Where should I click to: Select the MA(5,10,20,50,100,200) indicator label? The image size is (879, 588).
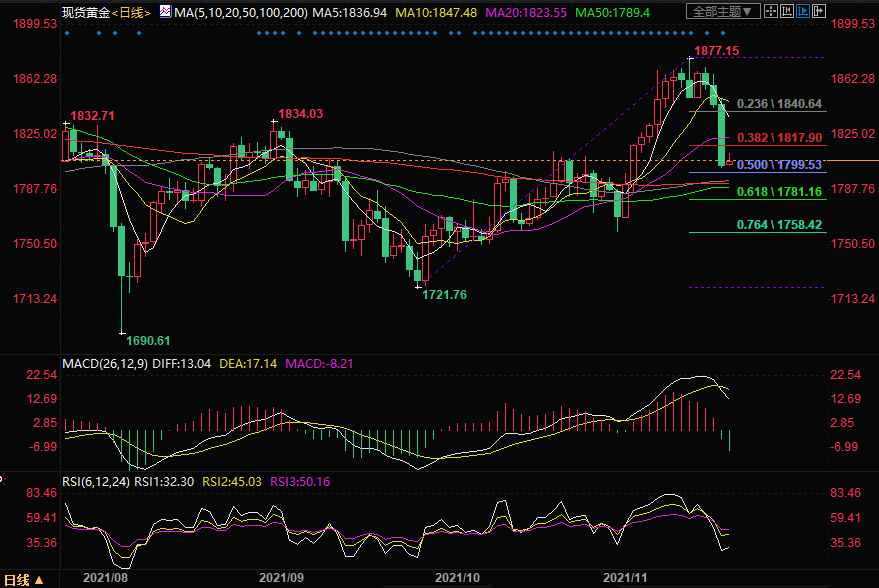237,12
